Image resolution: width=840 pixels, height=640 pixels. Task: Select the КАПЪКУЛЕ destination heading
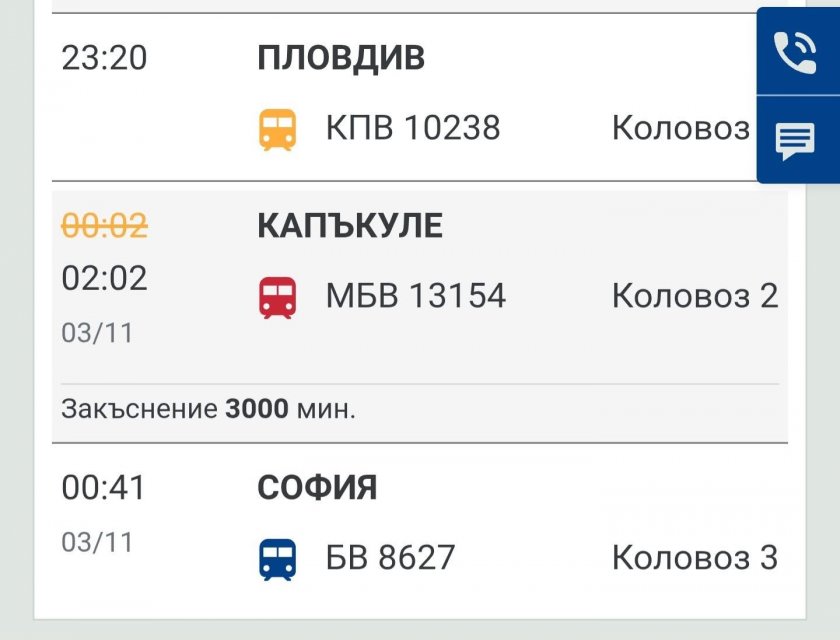tap(350, 226)
